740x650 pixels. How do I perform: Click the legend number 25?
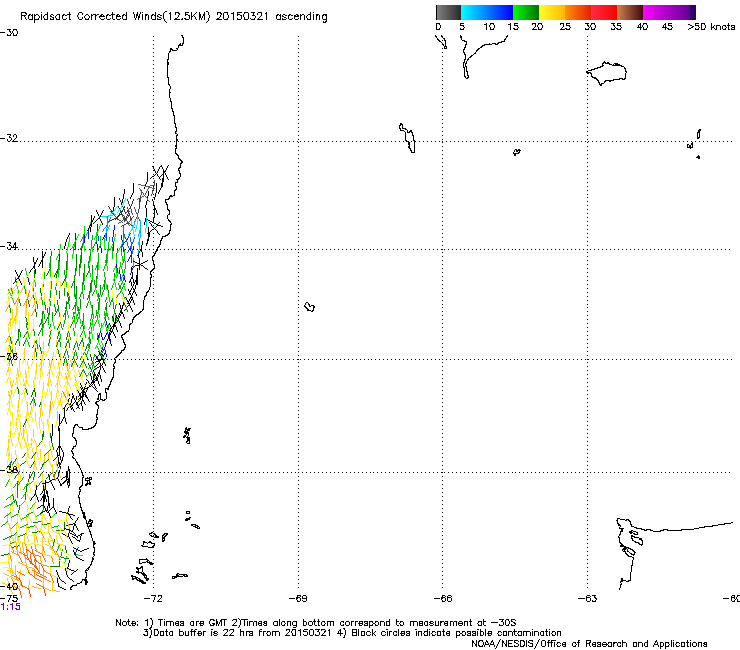pos(565,27)
